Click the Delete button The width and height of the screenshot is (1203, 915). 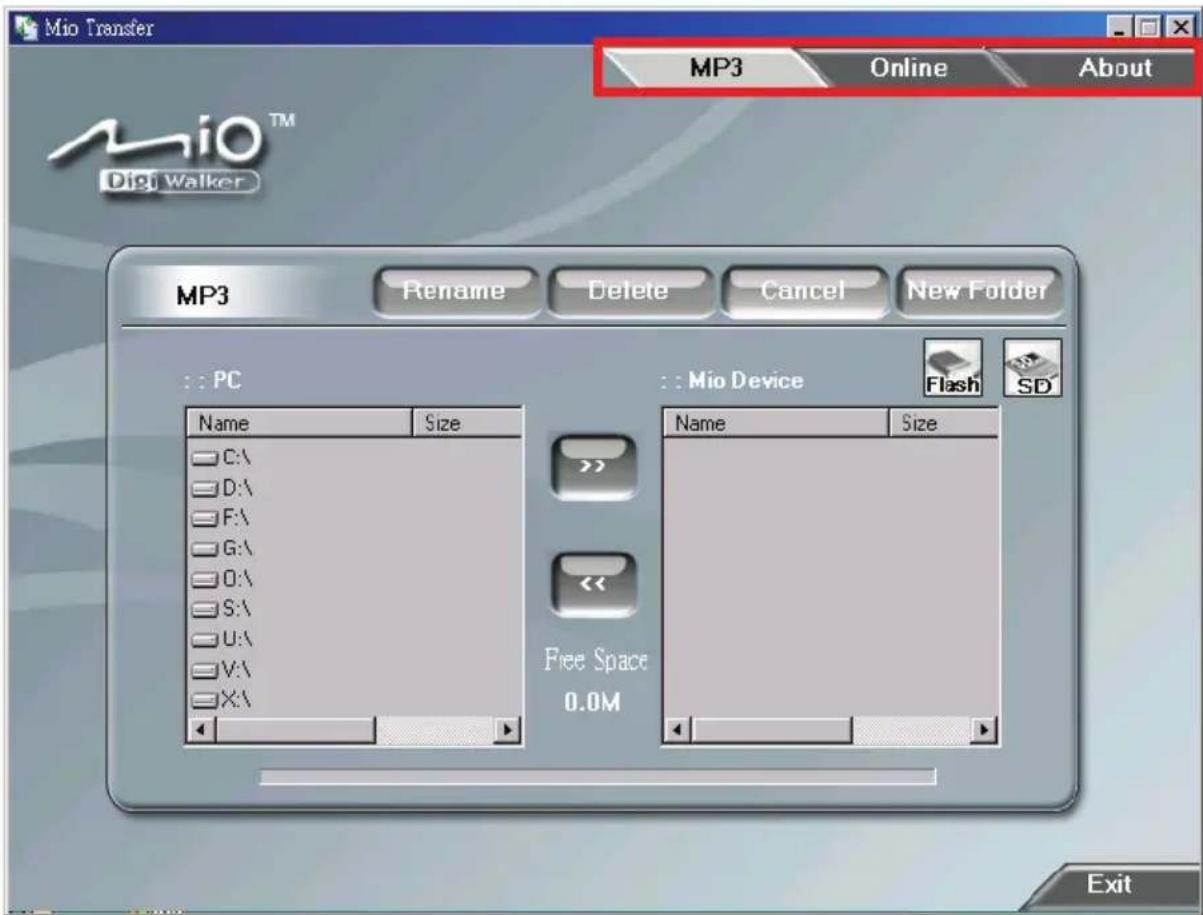click(x=630, y=291)
